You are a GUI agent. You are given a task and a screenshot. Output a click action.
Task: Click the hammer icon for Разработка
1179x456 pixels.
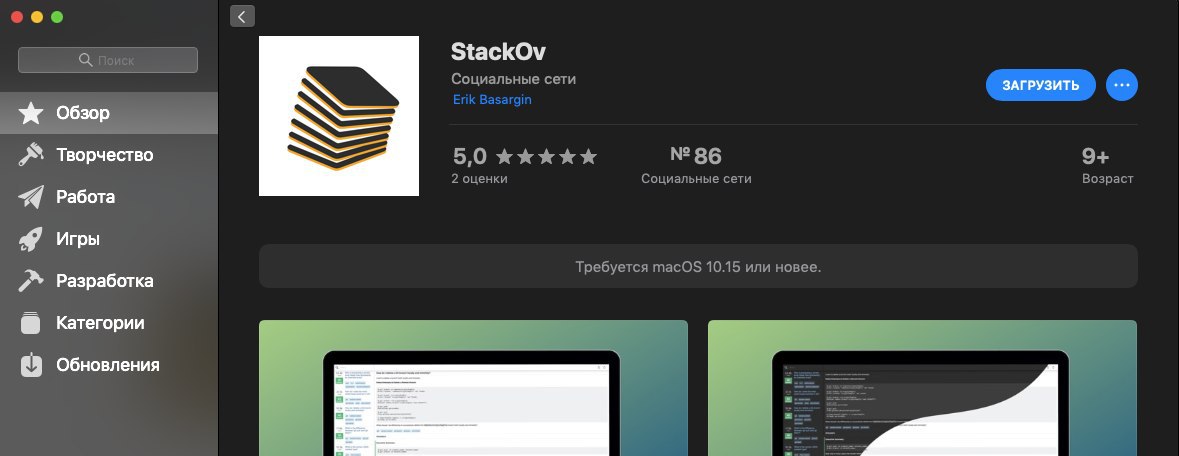pyautogui.click(x=31, y=281)
